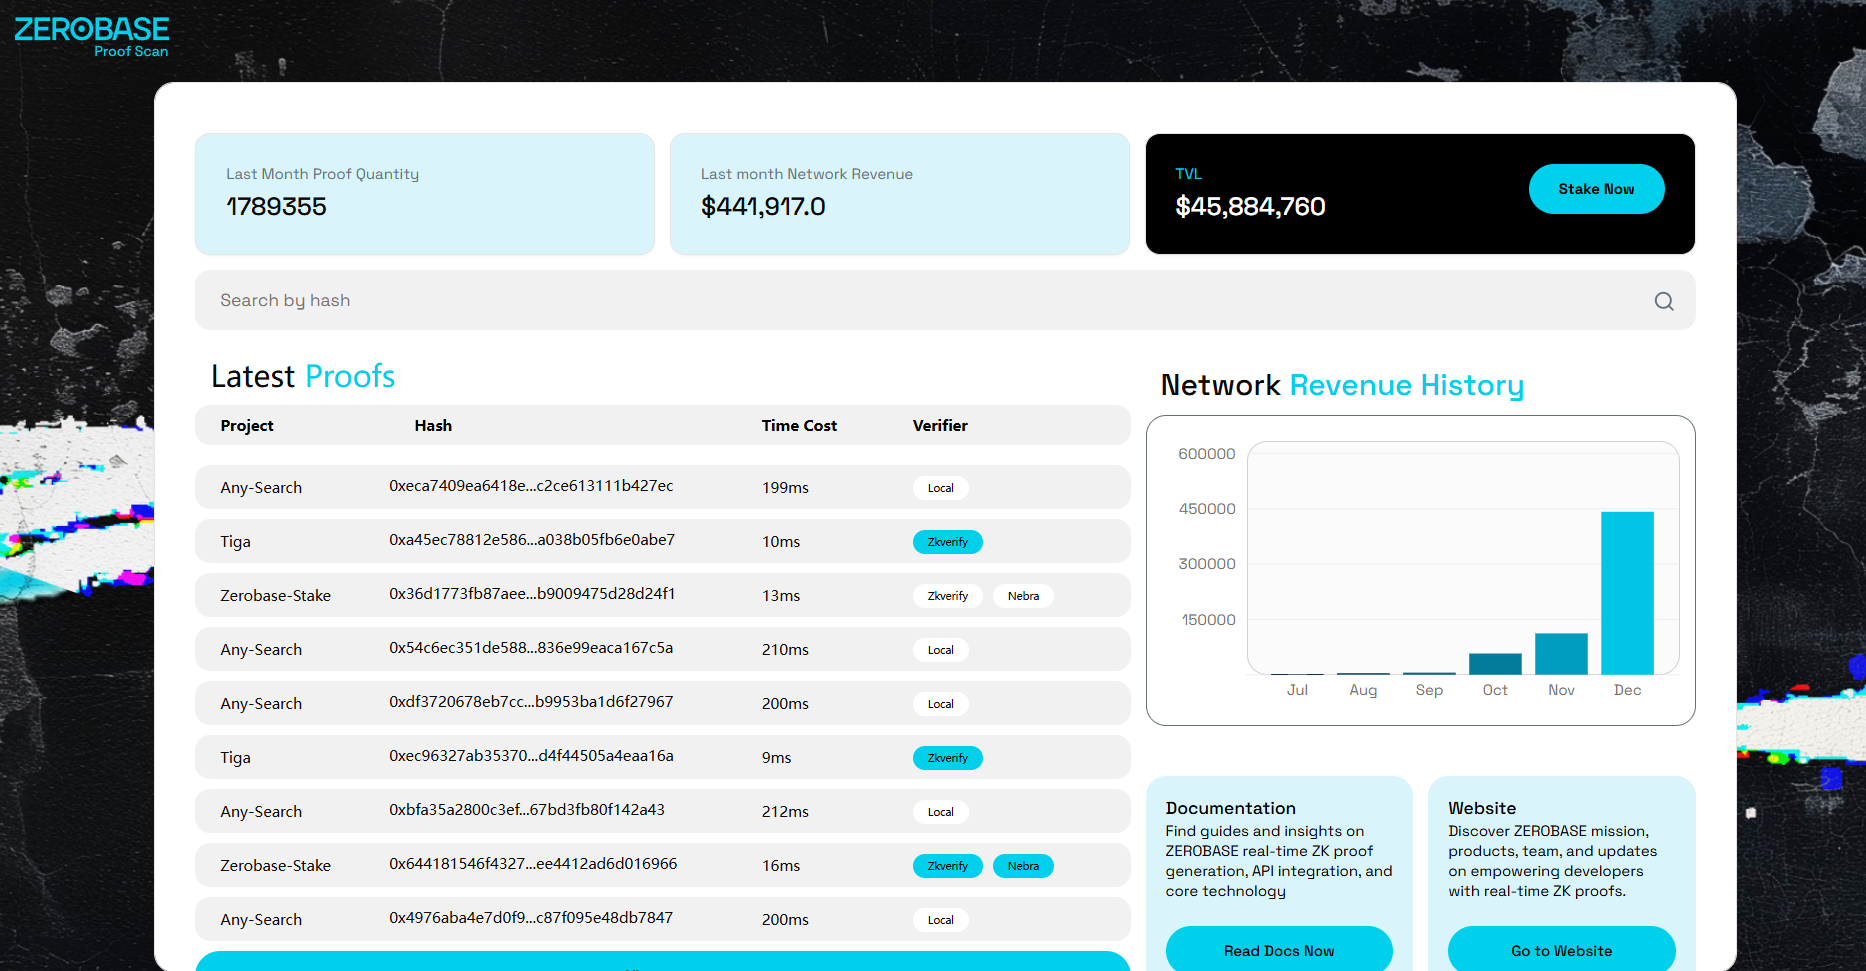Click the Documentation card heading

coord(1230,808)
